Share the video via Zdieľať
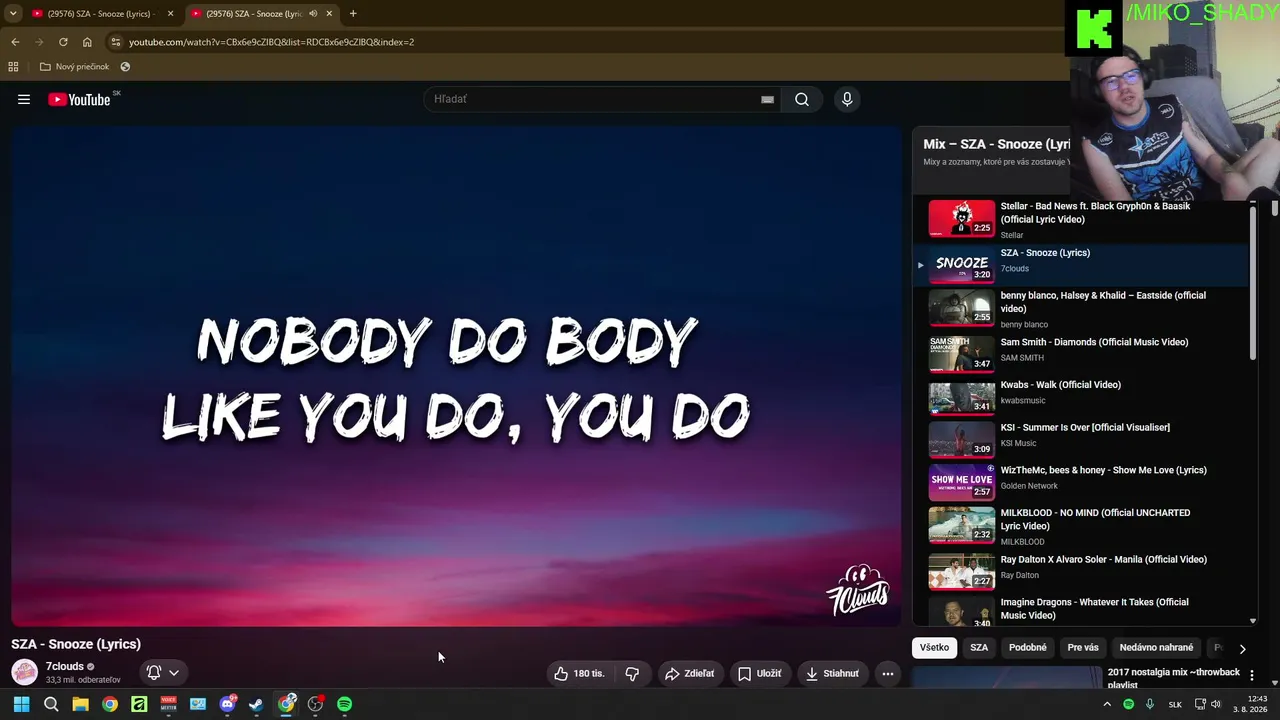 point(689,673)
